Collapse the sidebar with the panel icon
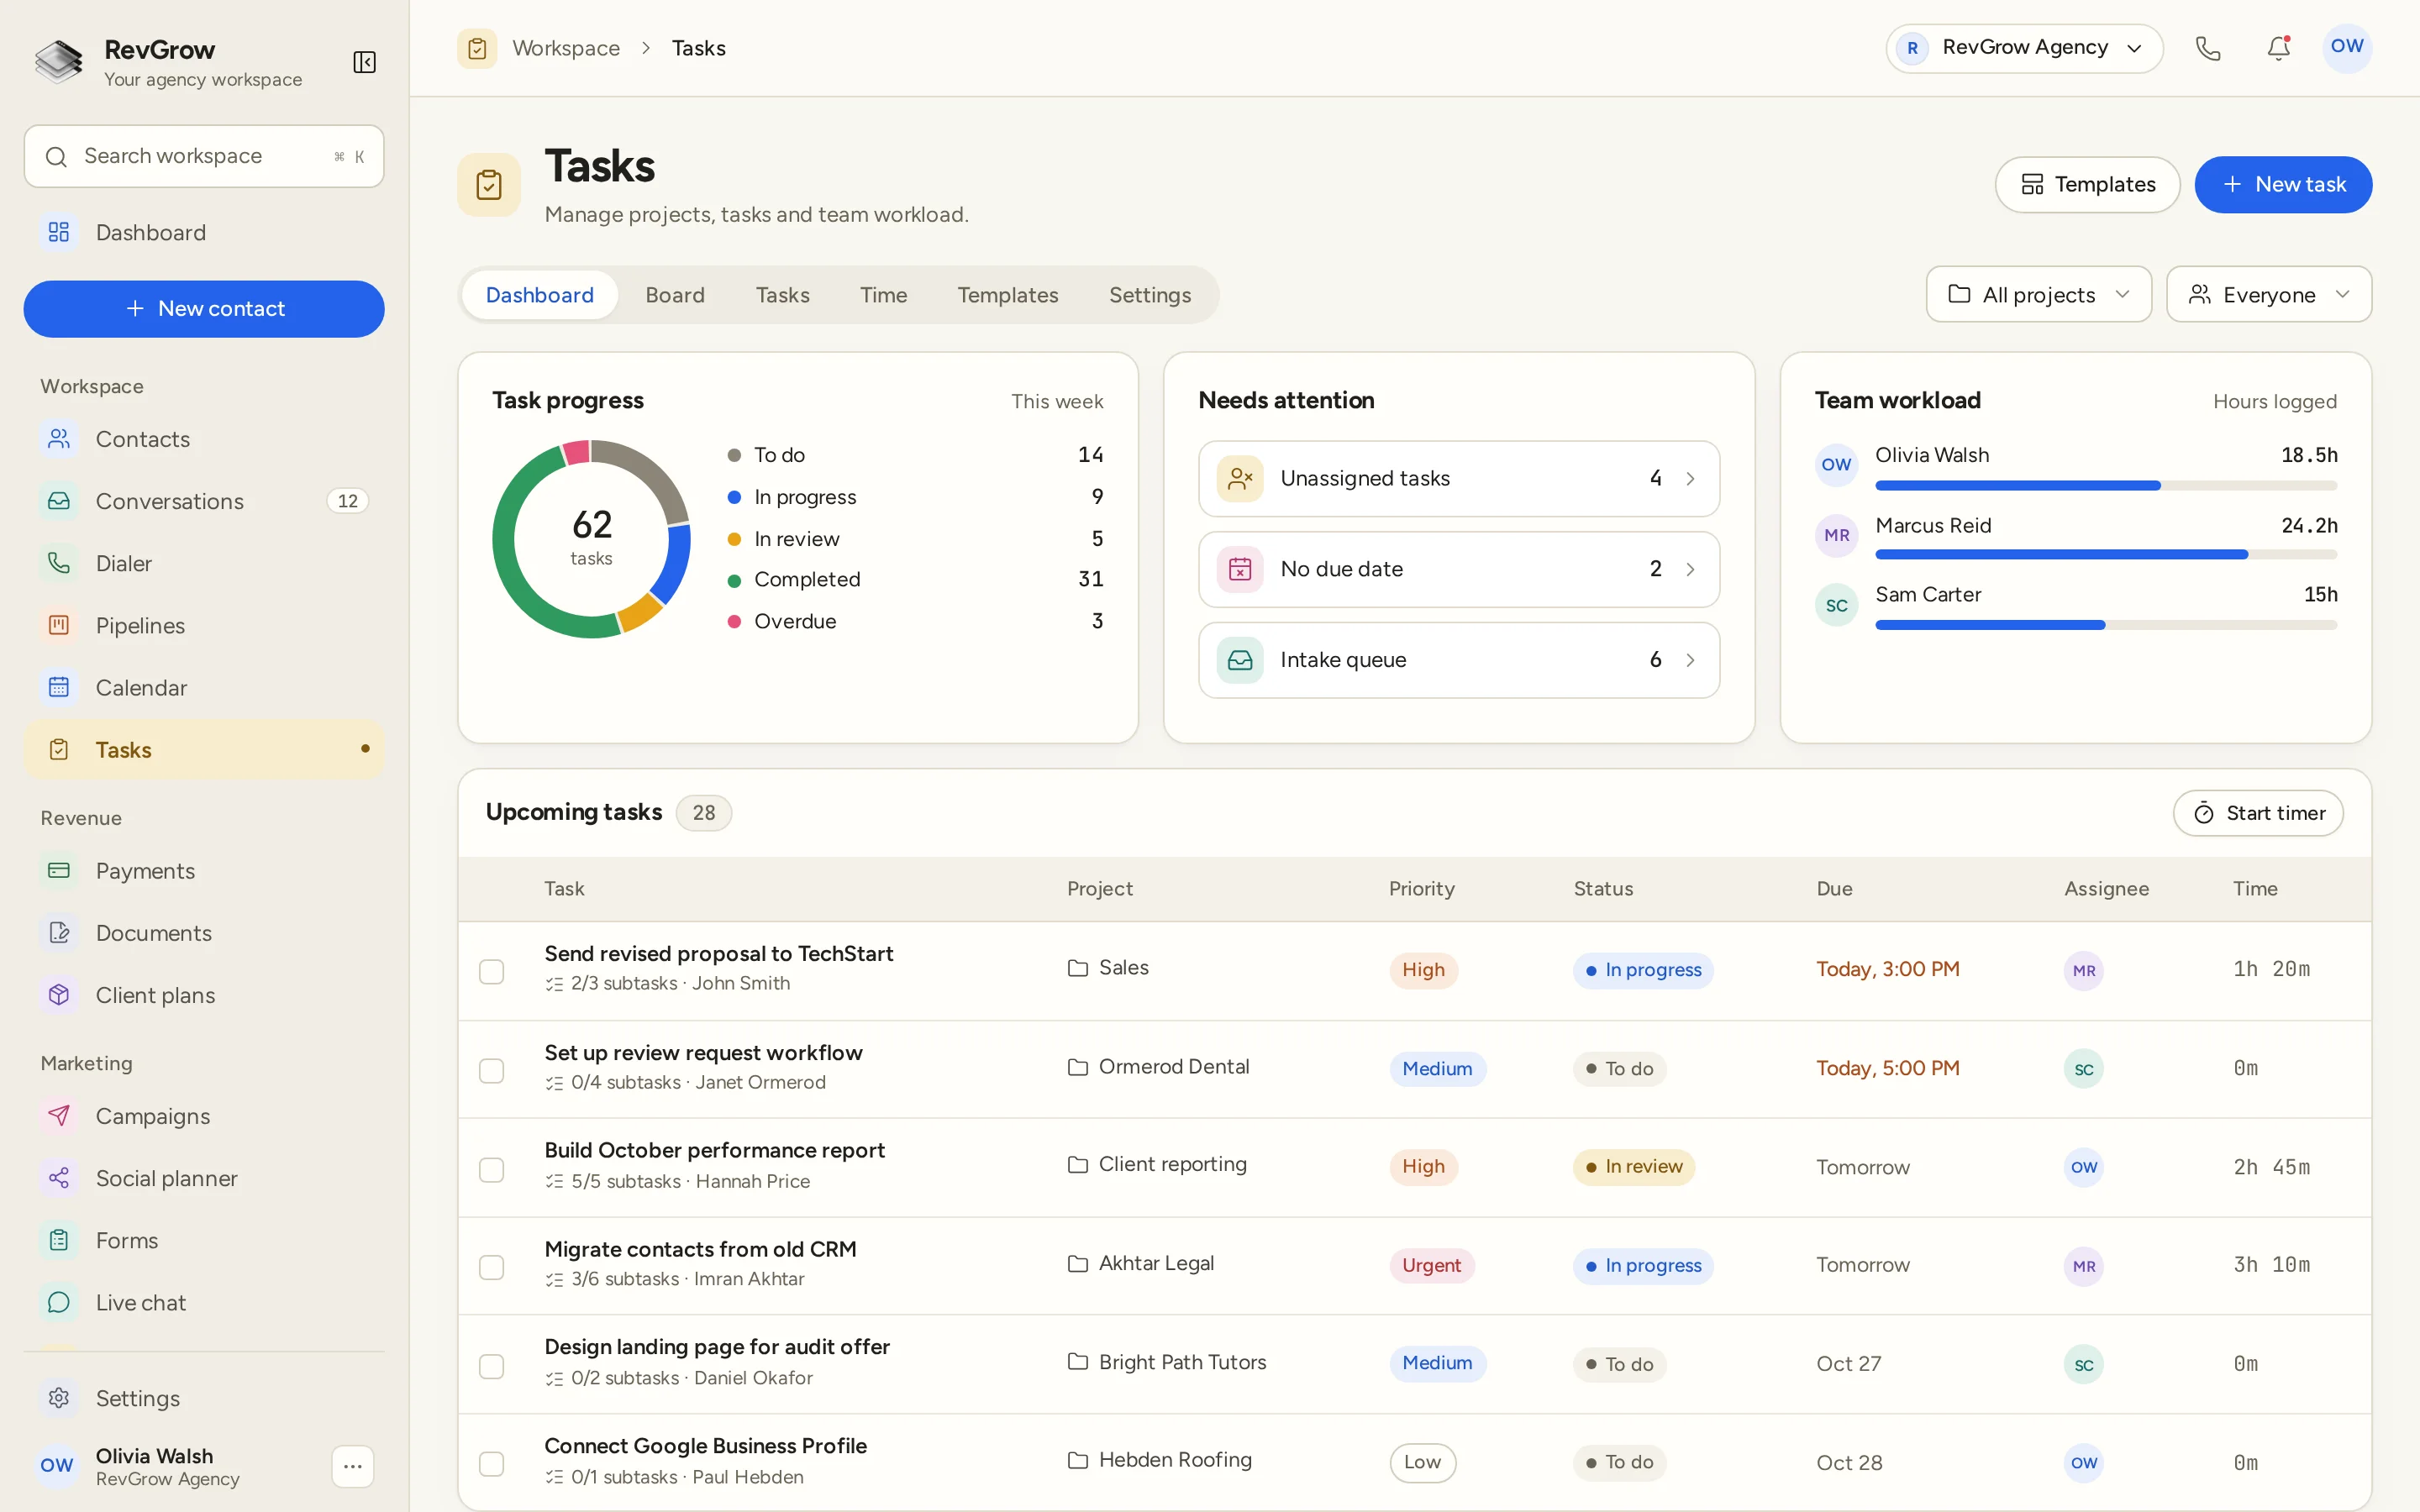Screen dimensions: 2420x1512 (x=364, y=62)
